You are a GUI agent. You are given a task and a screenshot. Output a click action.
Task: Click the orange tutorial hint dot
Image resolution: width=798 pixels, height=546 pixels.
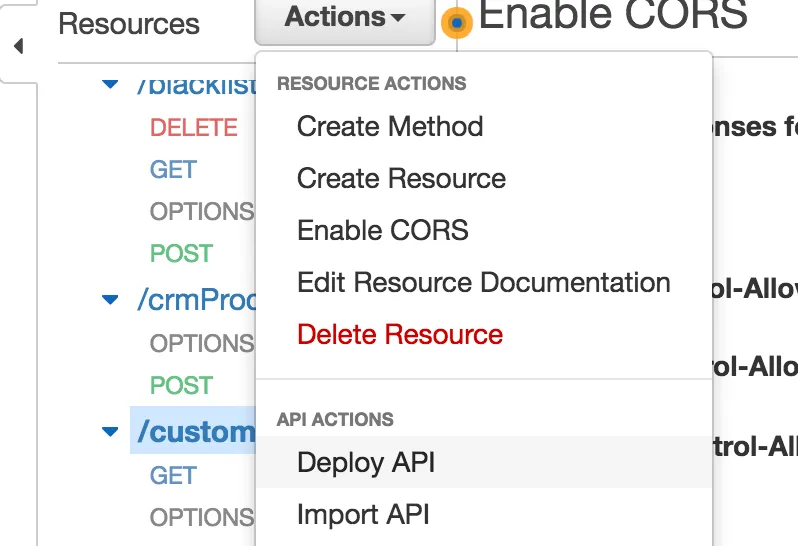[x=457, y=22]
